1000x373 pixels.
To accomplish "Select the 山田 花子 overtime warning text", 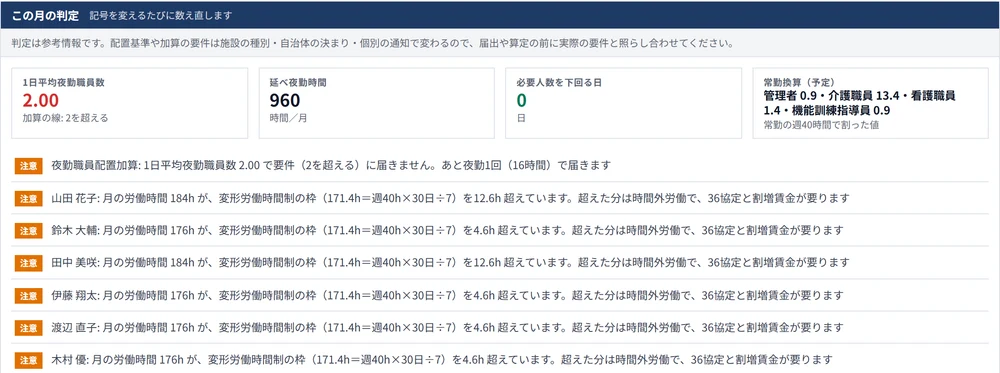I will tap(450, 198).
